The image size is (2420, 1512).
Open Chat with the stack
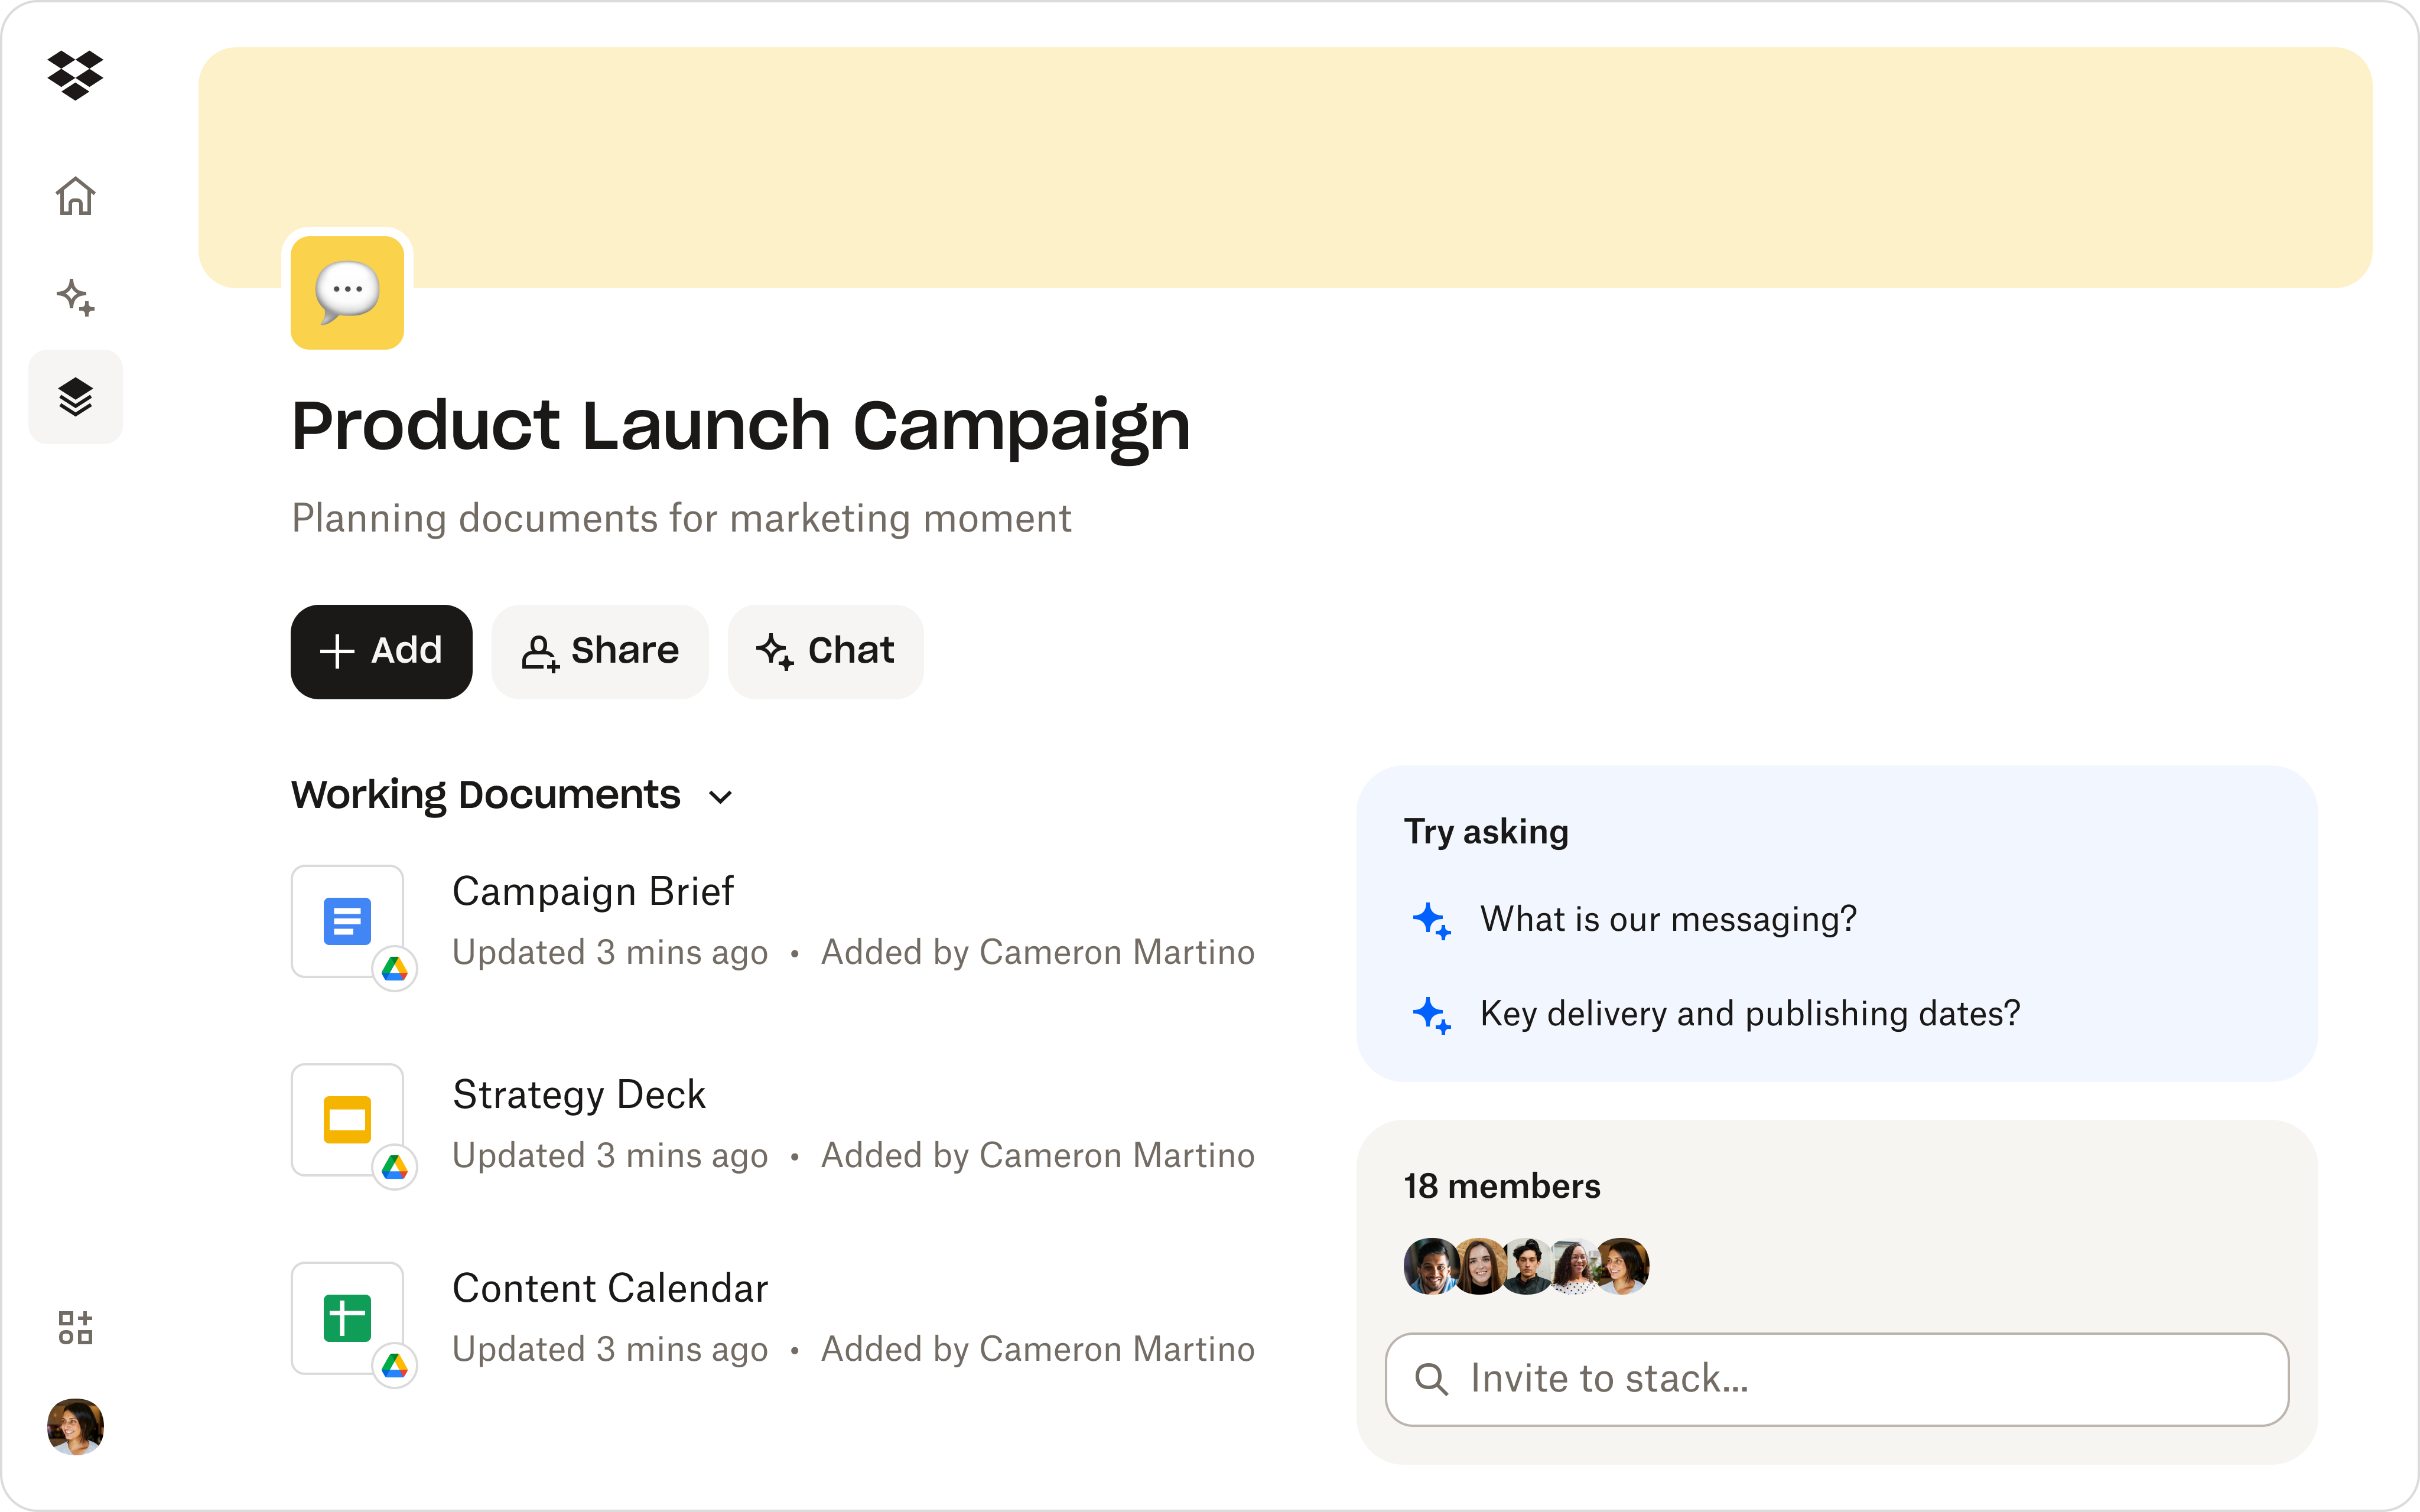pyautogui.click(x=825, y=651)
